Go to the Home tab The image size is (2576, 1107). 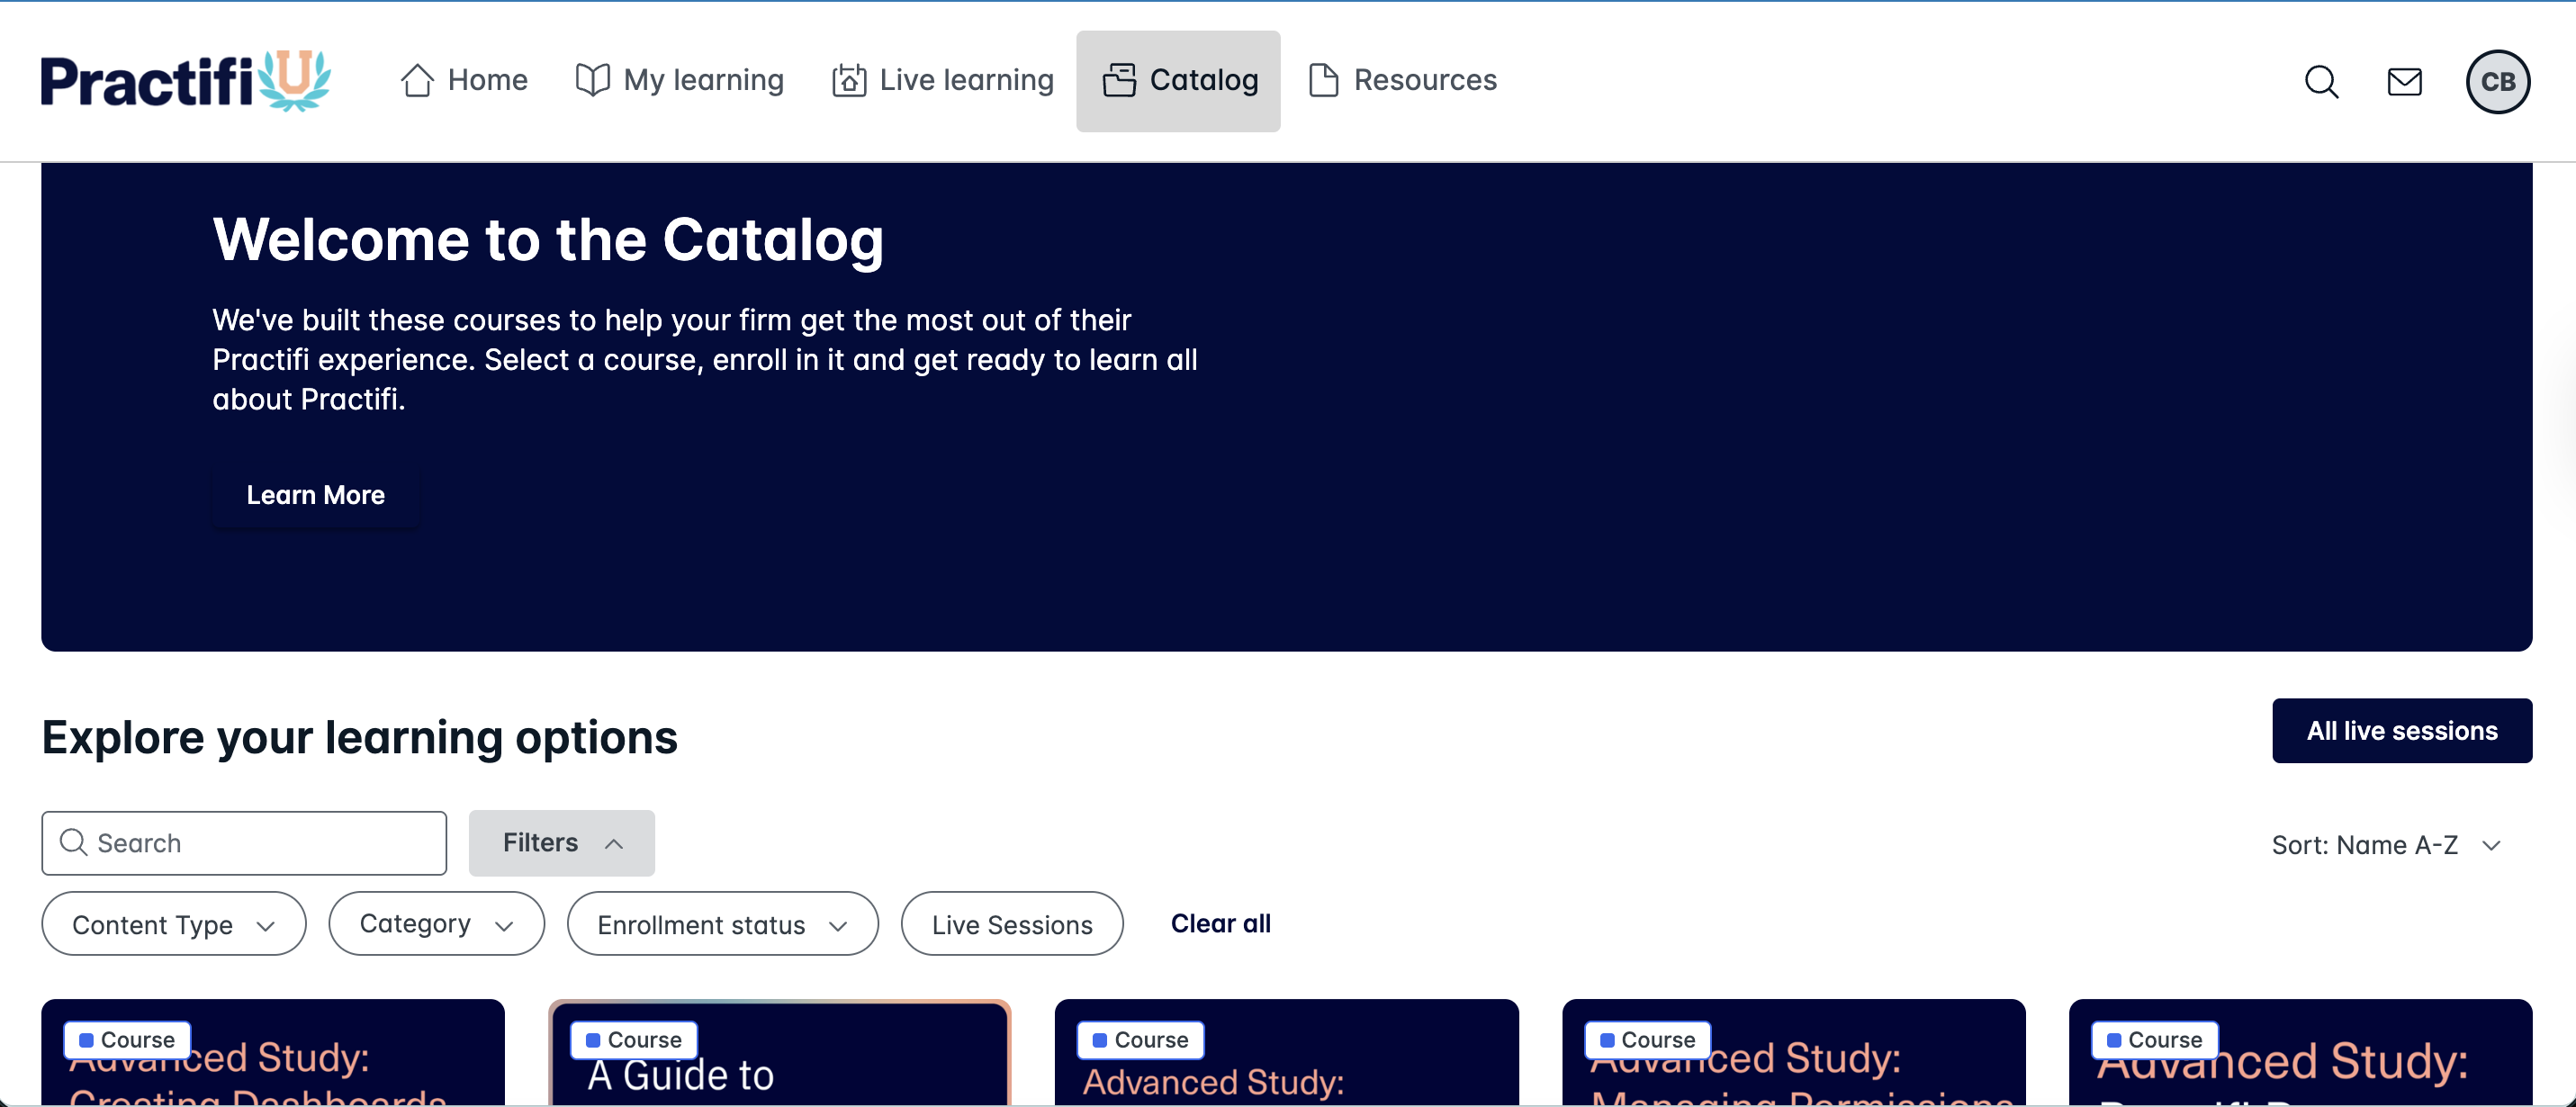(464, 80)
